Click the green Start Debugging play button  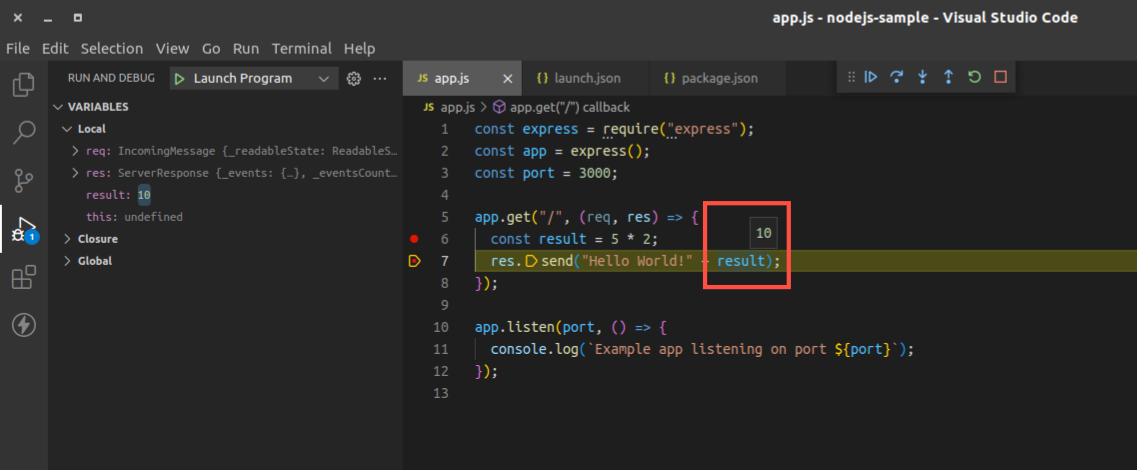point(179,78)
